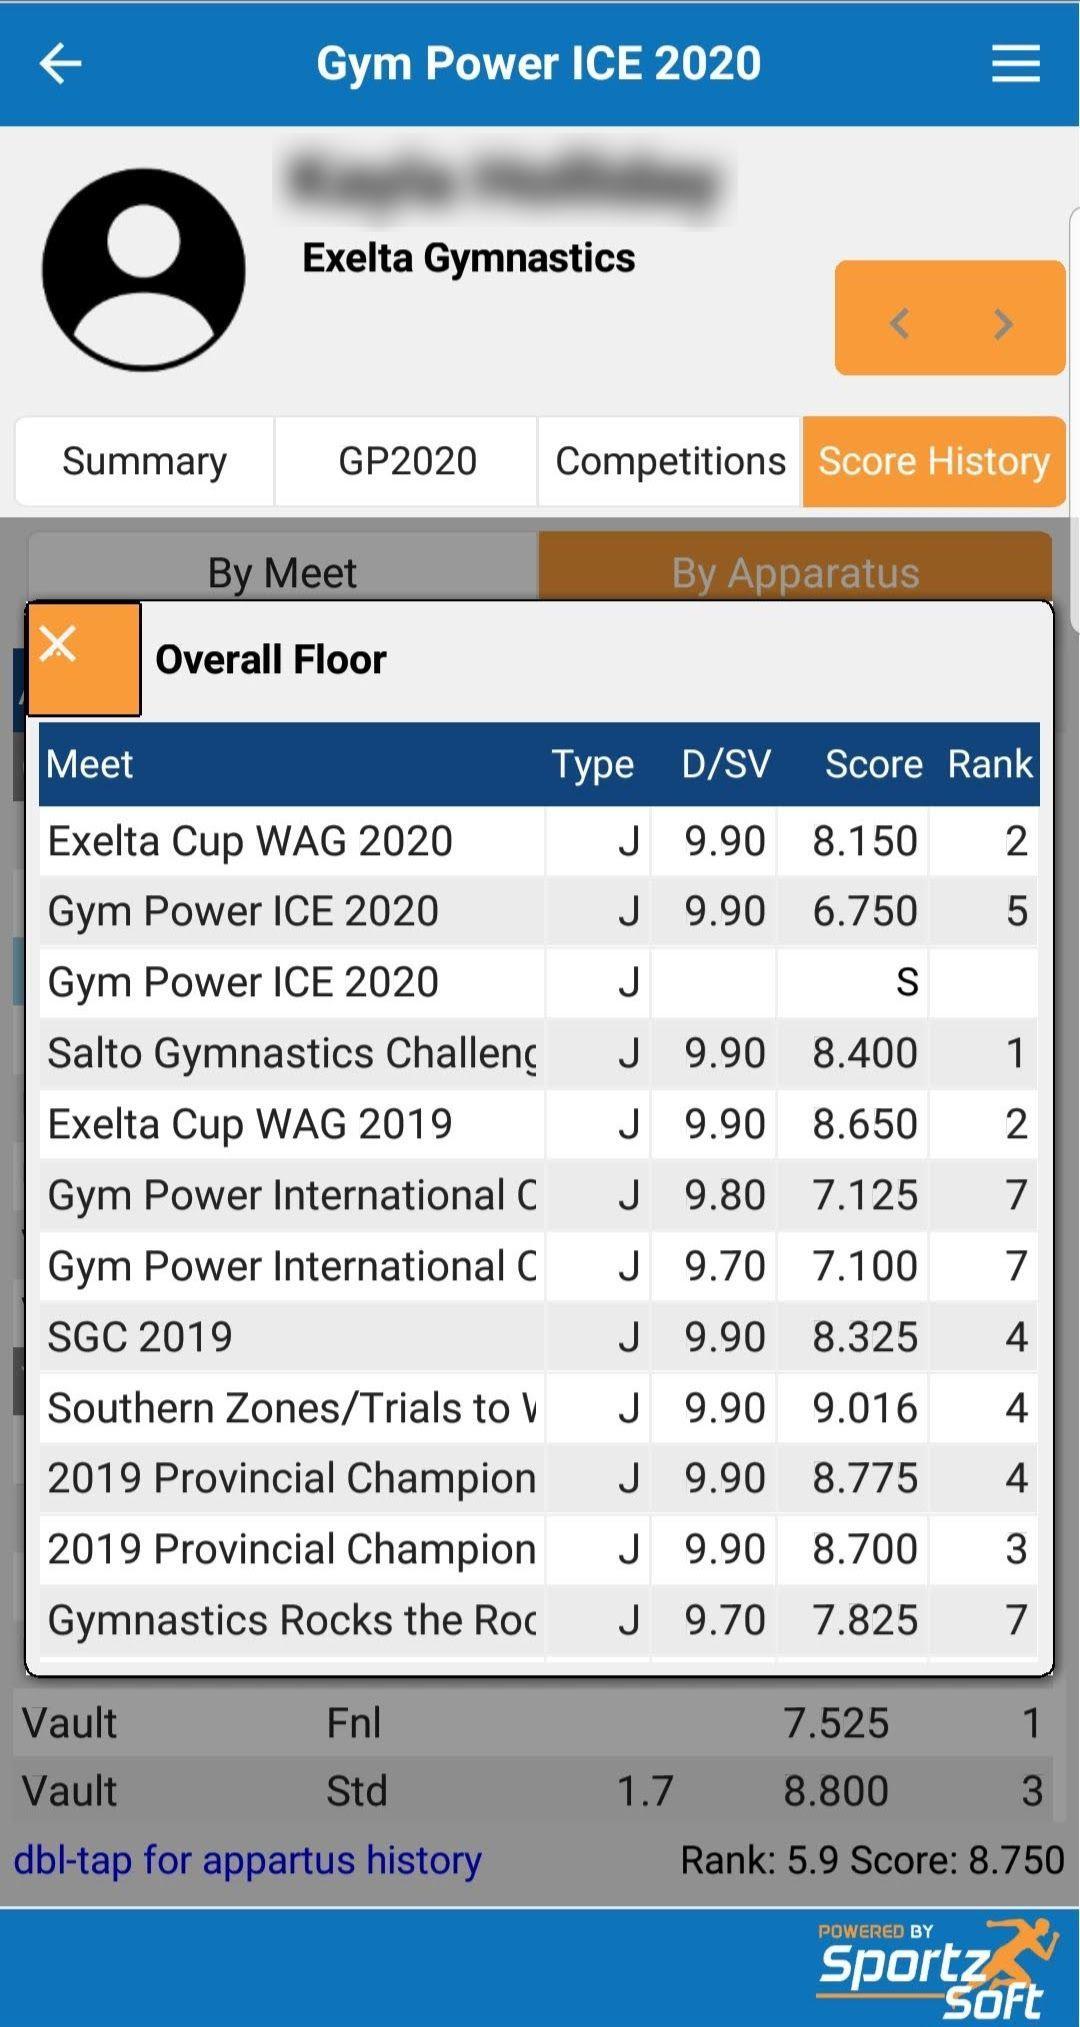Select the Competitions tab
This screenshot has height=2027, width=1080.
tap(670, 461)
